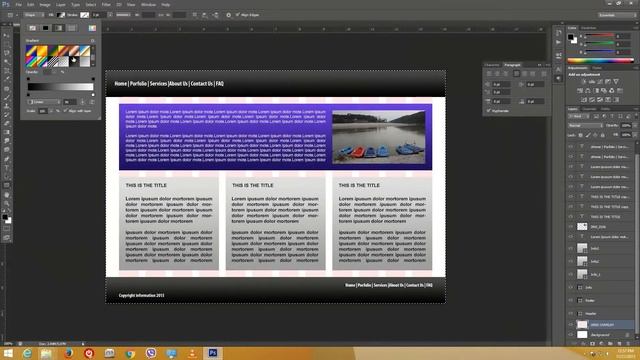Lock transparent pixels in Layers panel
The height and width of the screenshot is (360, 640).
click(580, 135)
